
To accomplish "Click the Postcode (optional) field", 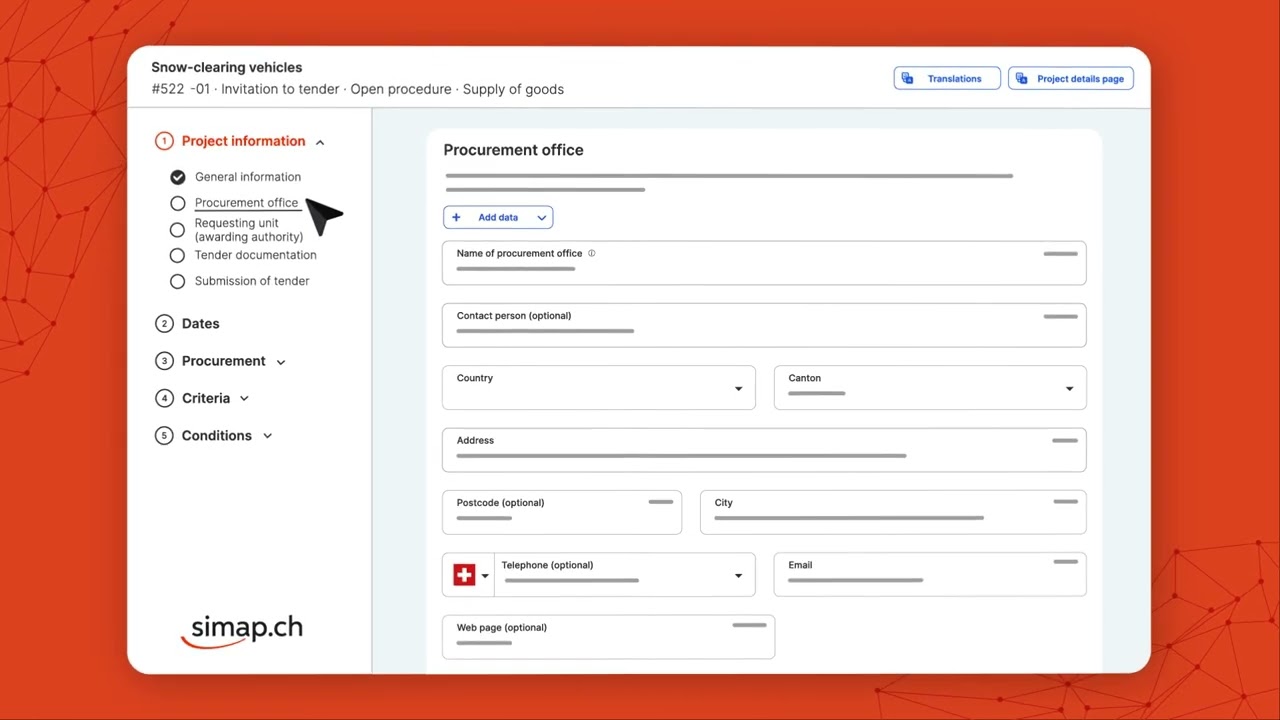I will pos(562,512).
